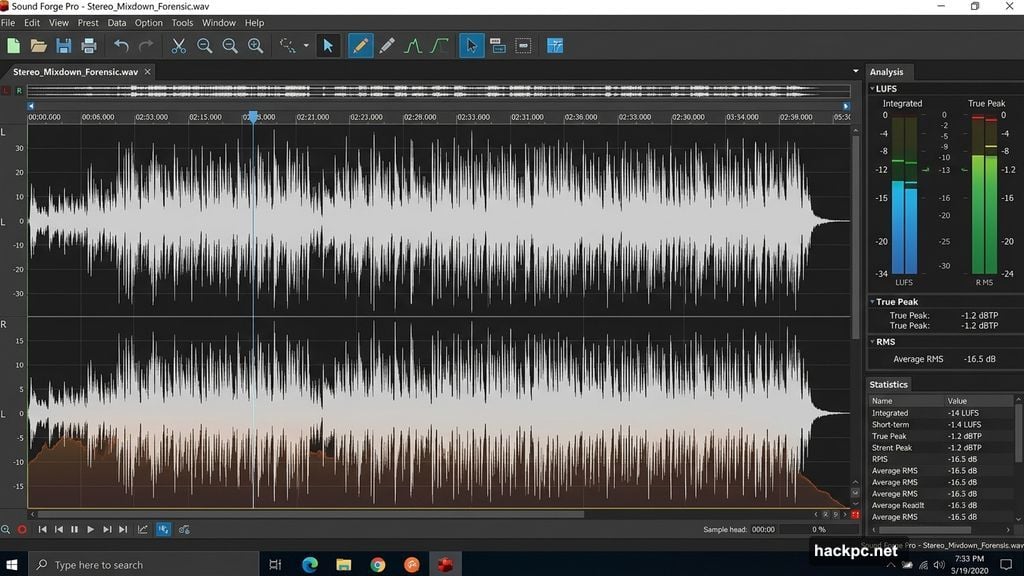Cut the selection with the Scissors icon
This screenshot has width=1024, height=576.
point(178,45)
